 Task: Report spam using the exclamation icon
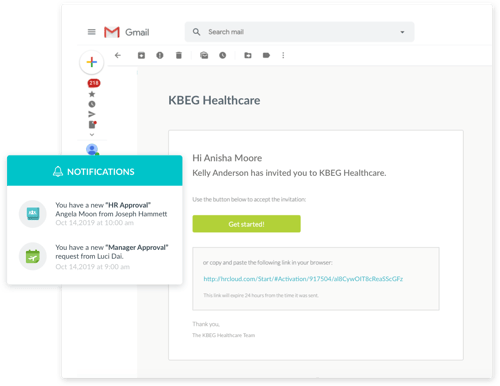160,55
